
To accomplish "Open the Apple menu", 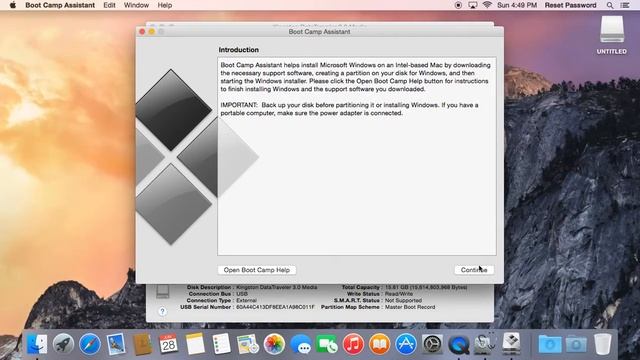I will pos(13,5).
